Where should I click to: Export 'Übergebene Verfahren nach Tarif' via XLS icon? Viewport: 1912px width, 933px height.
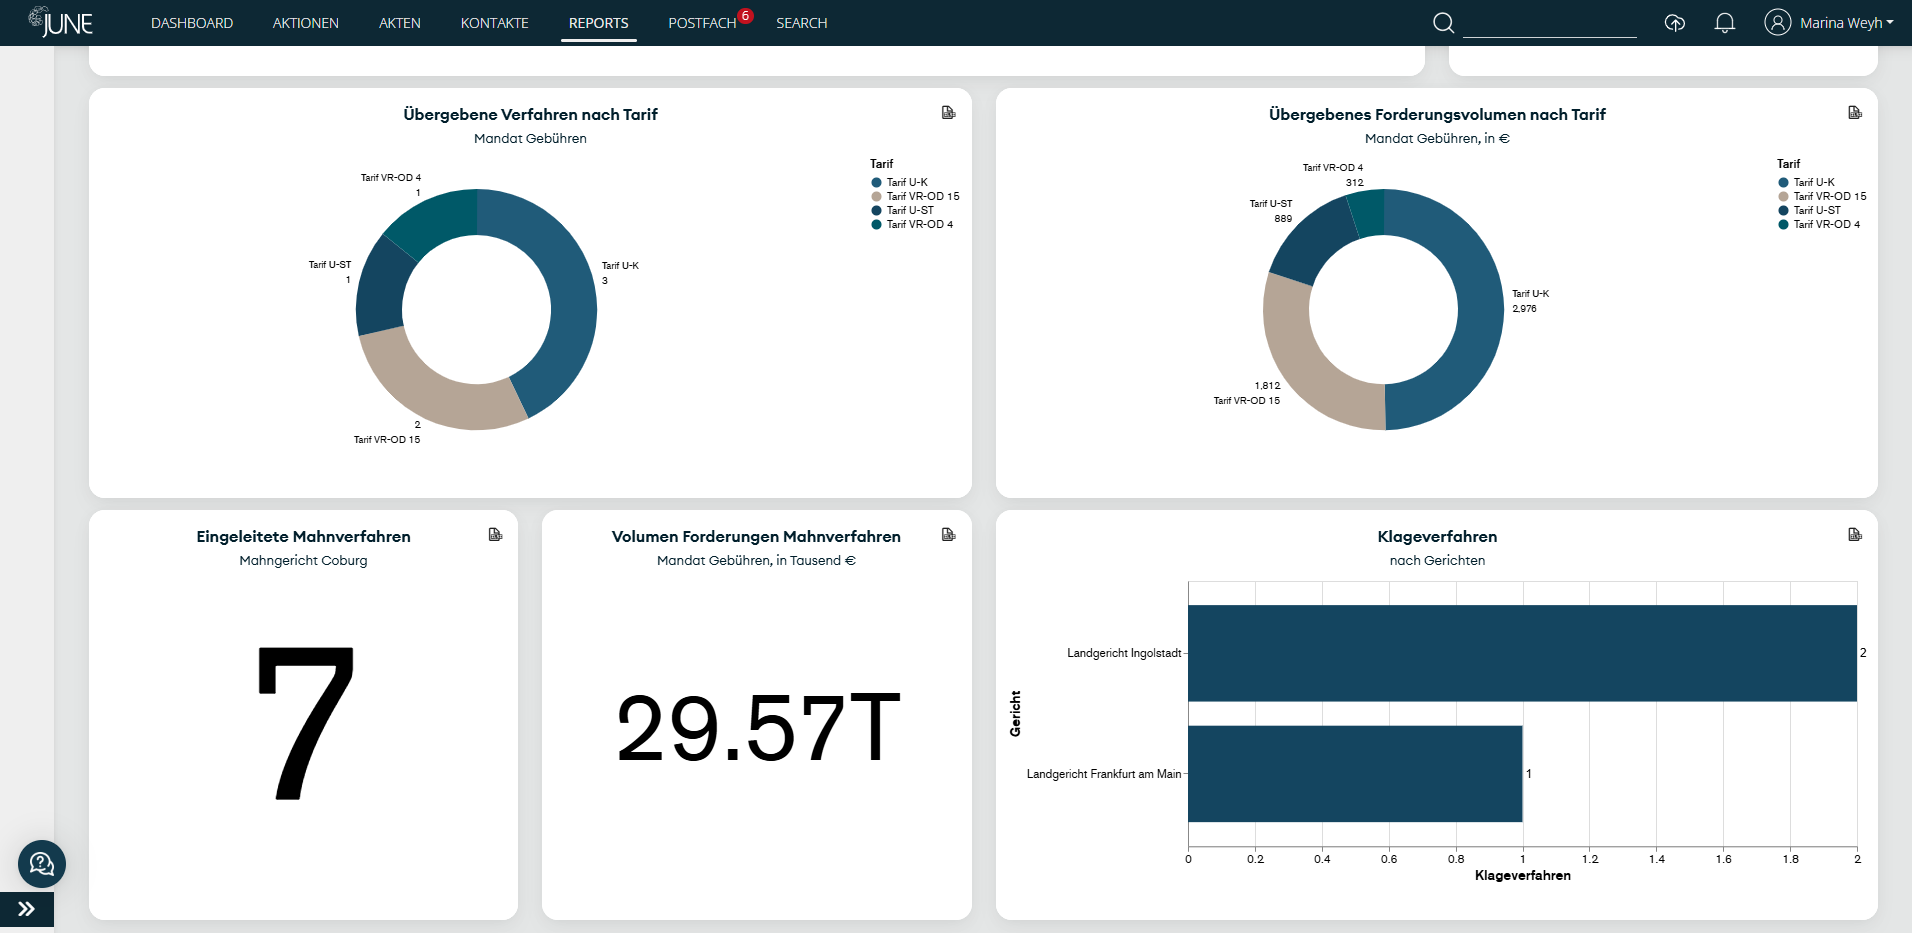[x=948, y=112]
